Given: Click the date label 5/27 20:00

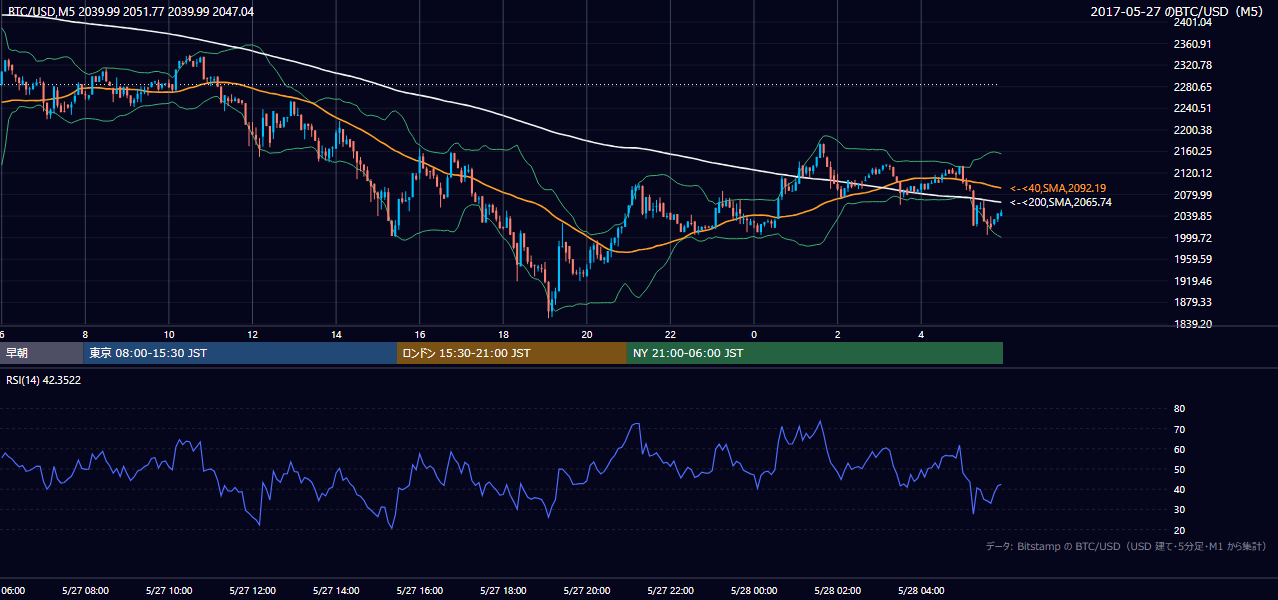Looking at the screenshot, I should 586,591.
